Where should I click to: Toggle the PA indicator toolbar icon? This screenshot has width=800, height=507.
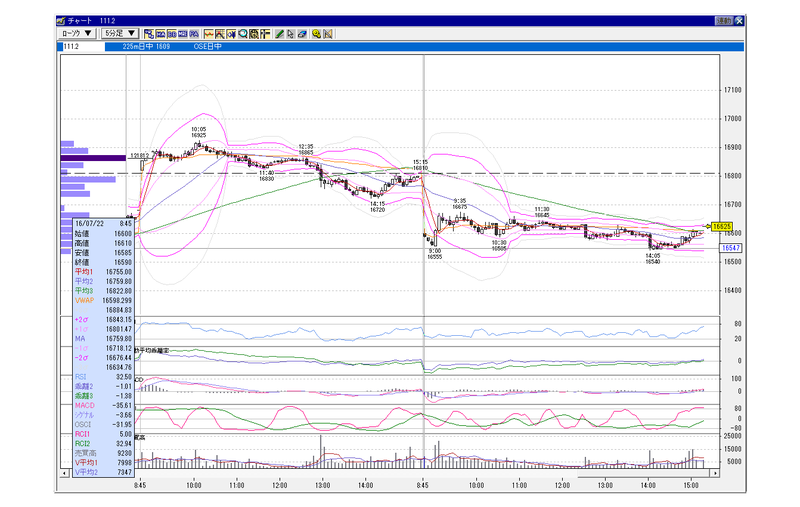pyautogui.click(x=194, y=34)
